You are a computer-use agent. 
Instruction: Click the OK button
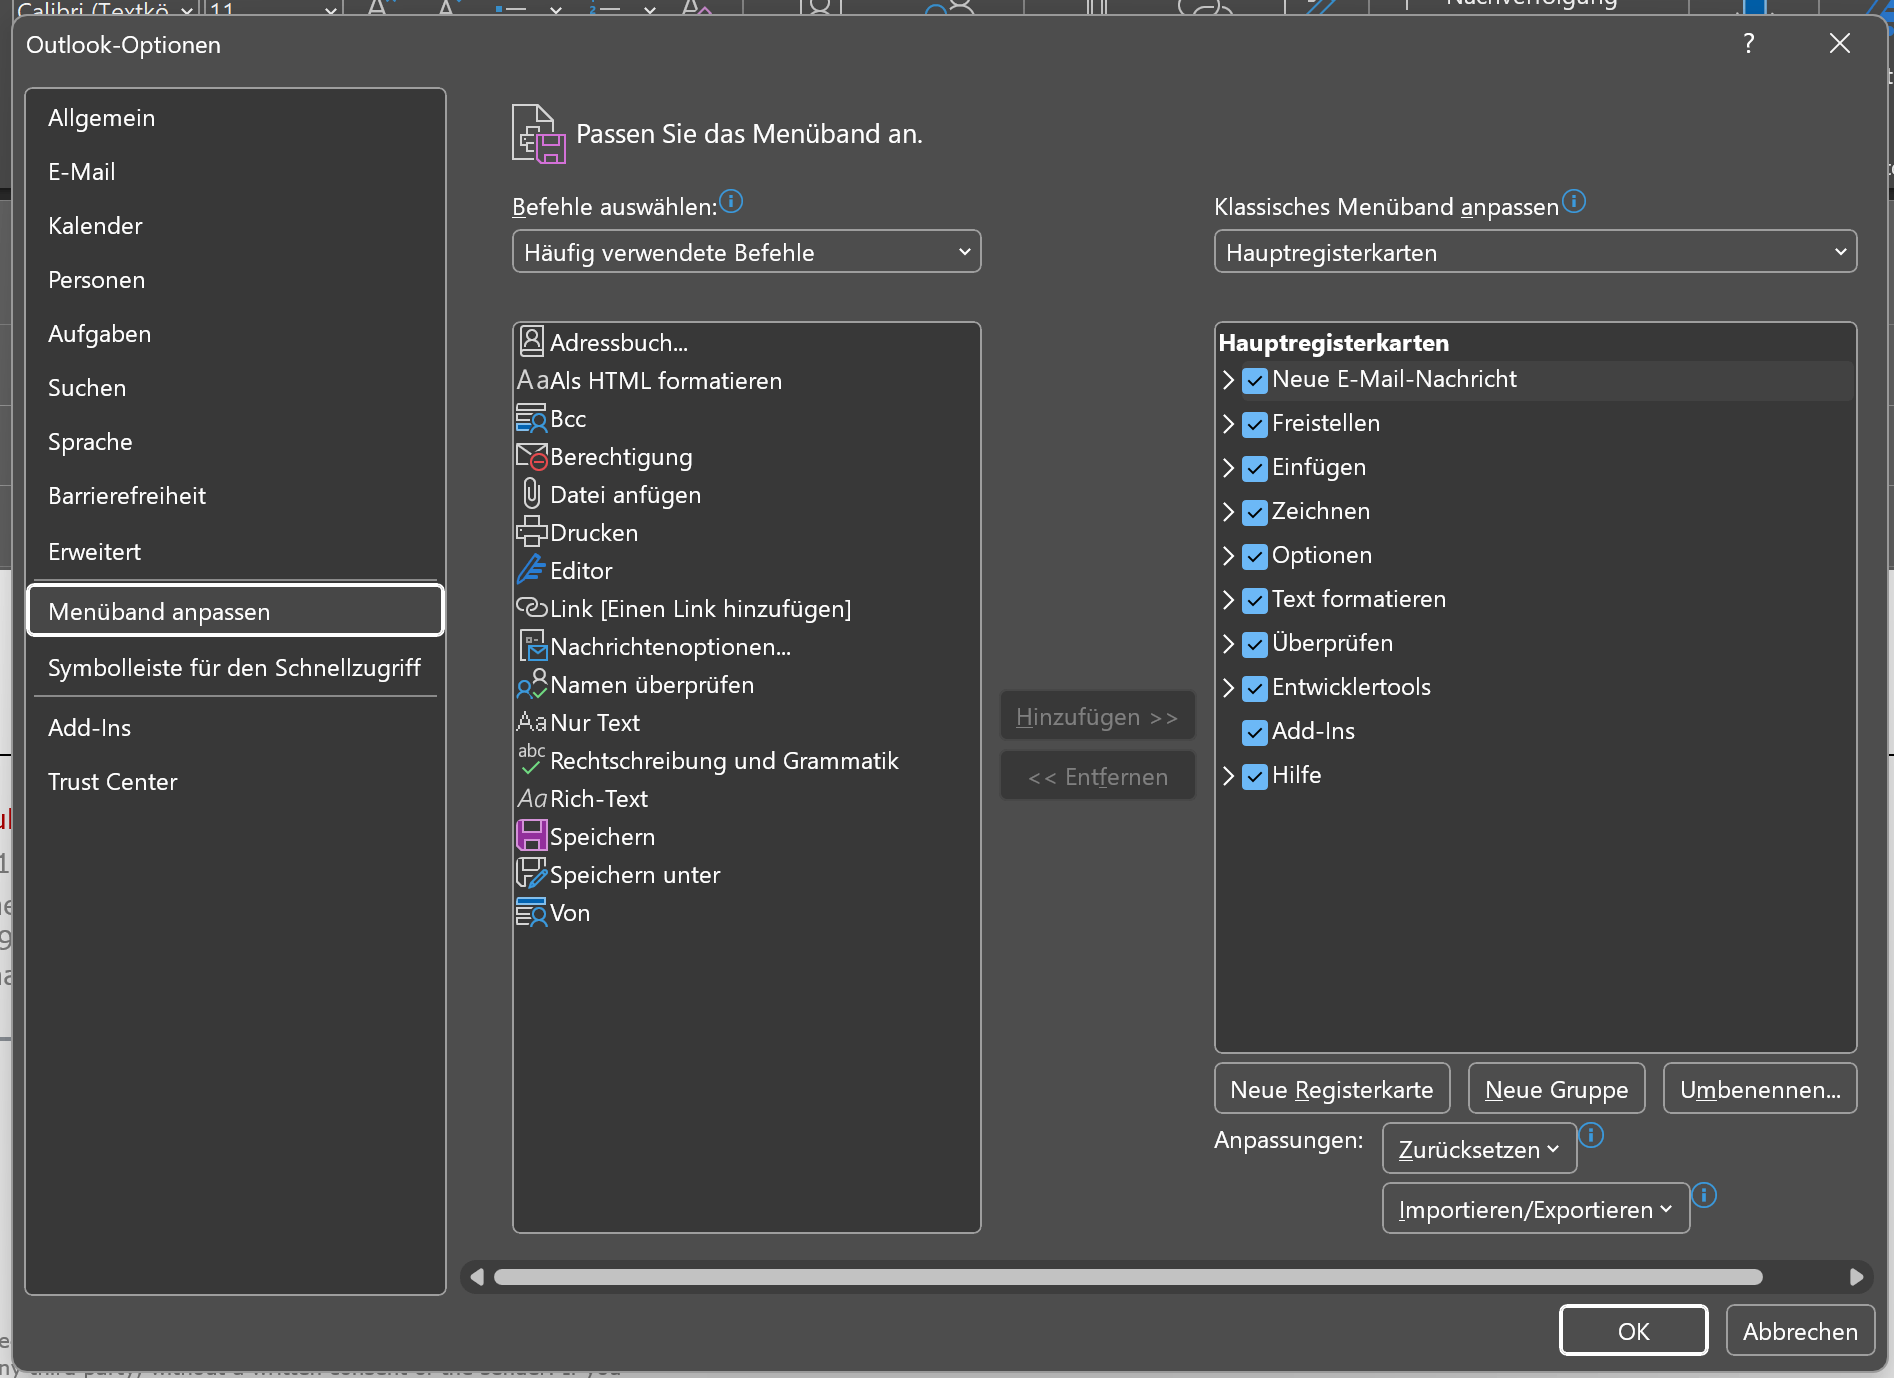point(1633,1331)
